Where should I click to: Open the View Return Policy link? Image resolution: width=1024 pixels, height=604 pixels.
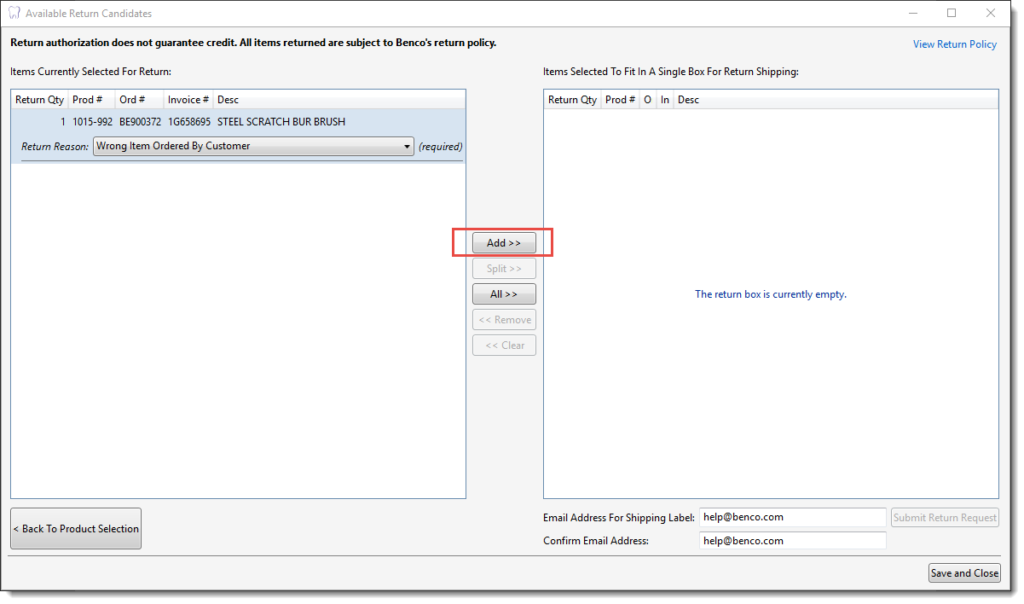954,44
